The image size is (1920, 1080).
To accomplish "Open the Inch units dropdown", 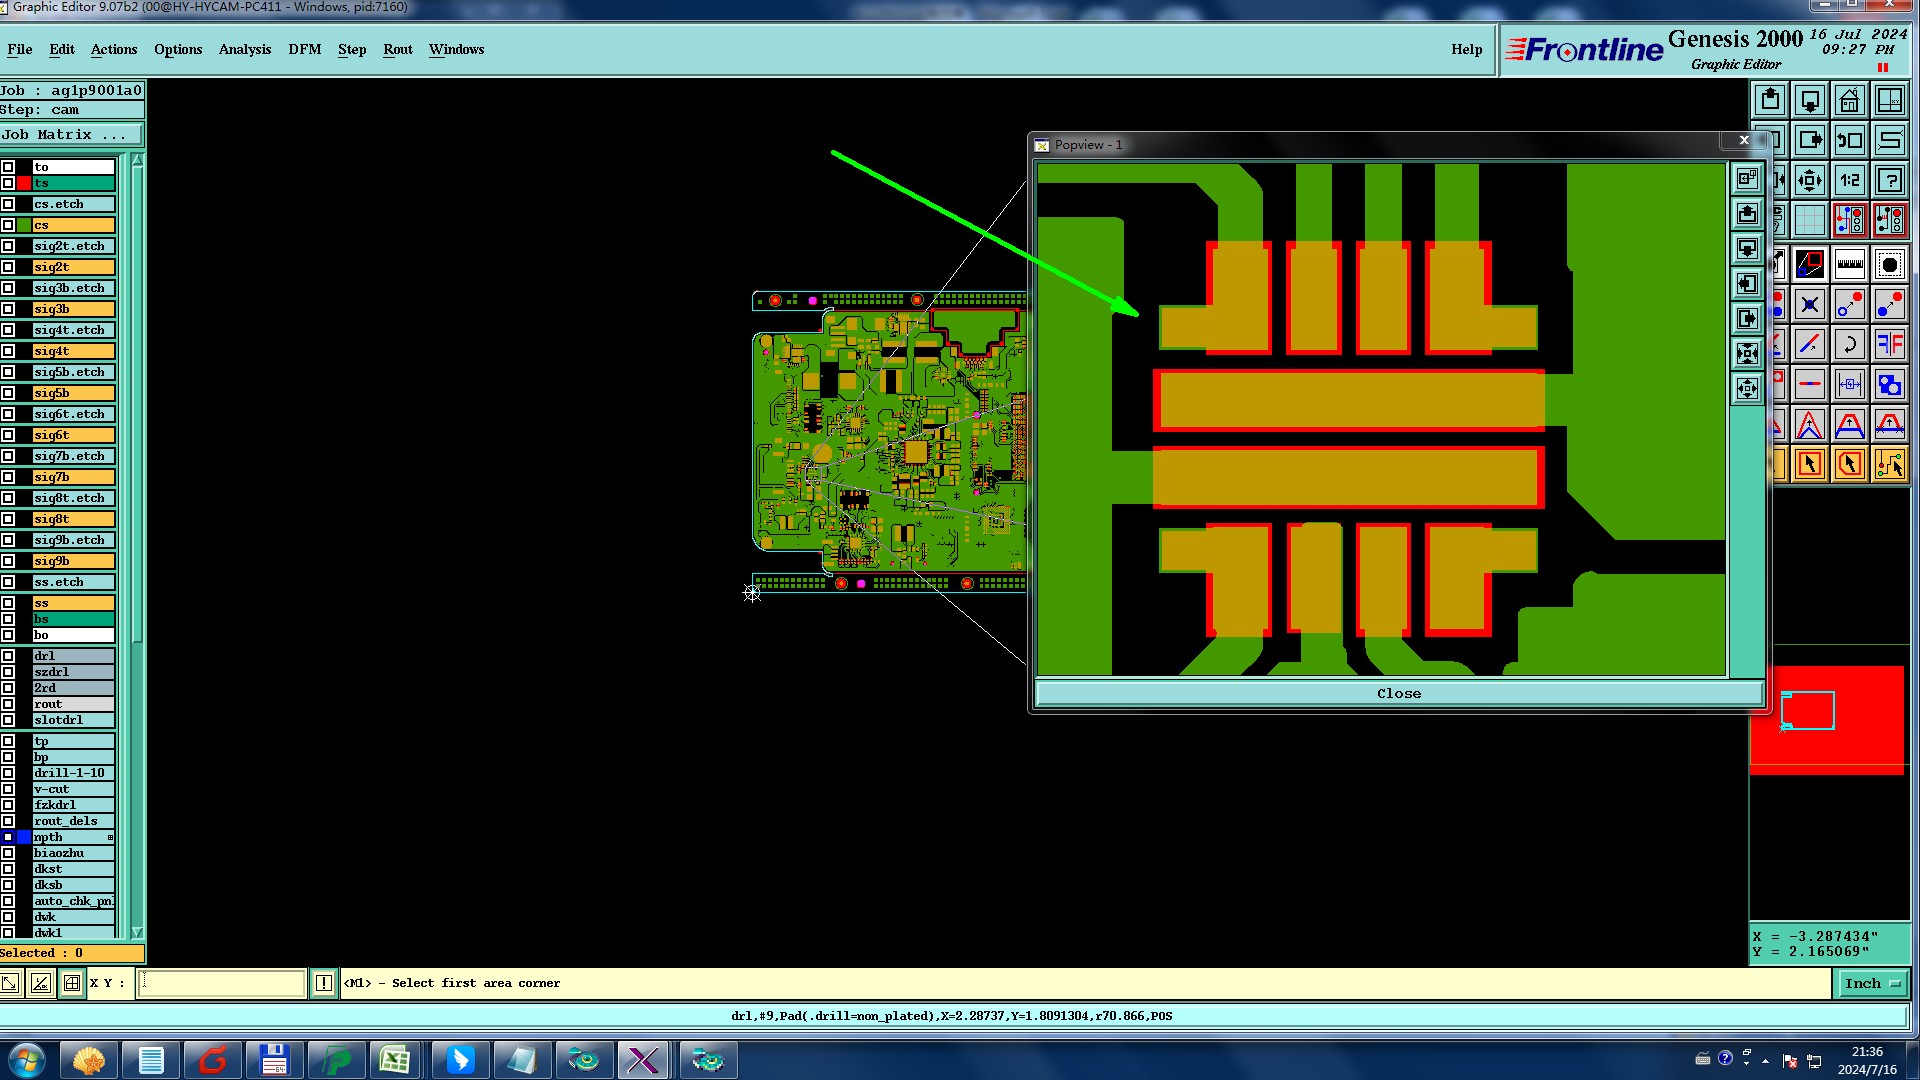I will click(x=1872, y=983).
